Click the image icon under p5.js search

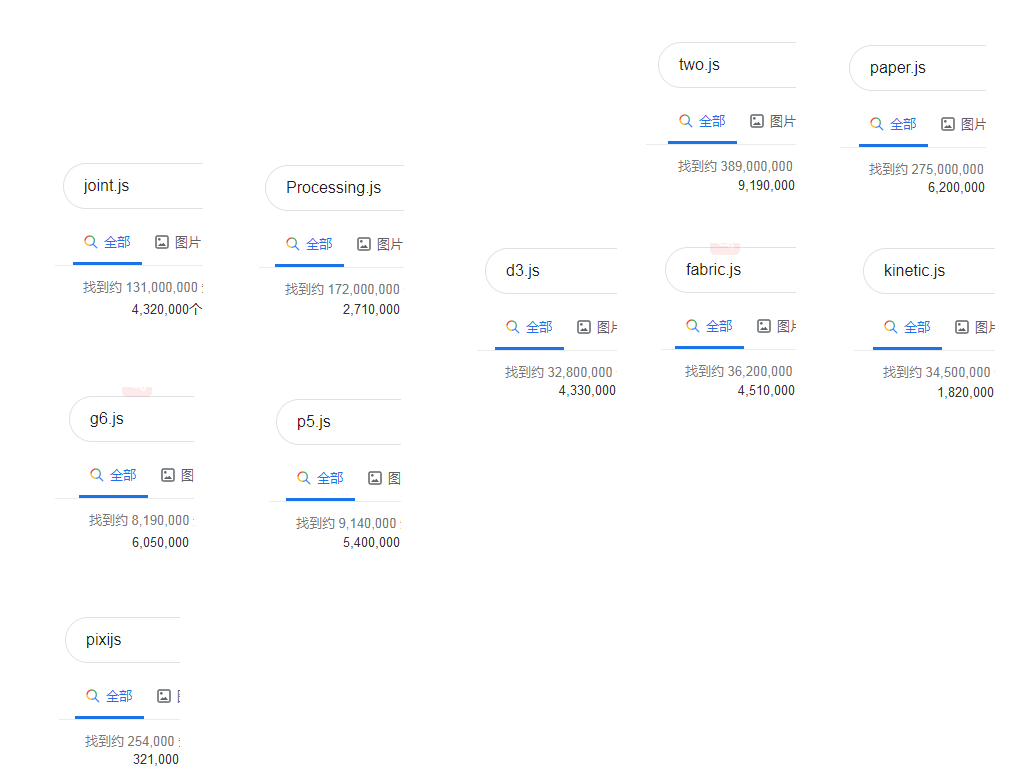375,478
